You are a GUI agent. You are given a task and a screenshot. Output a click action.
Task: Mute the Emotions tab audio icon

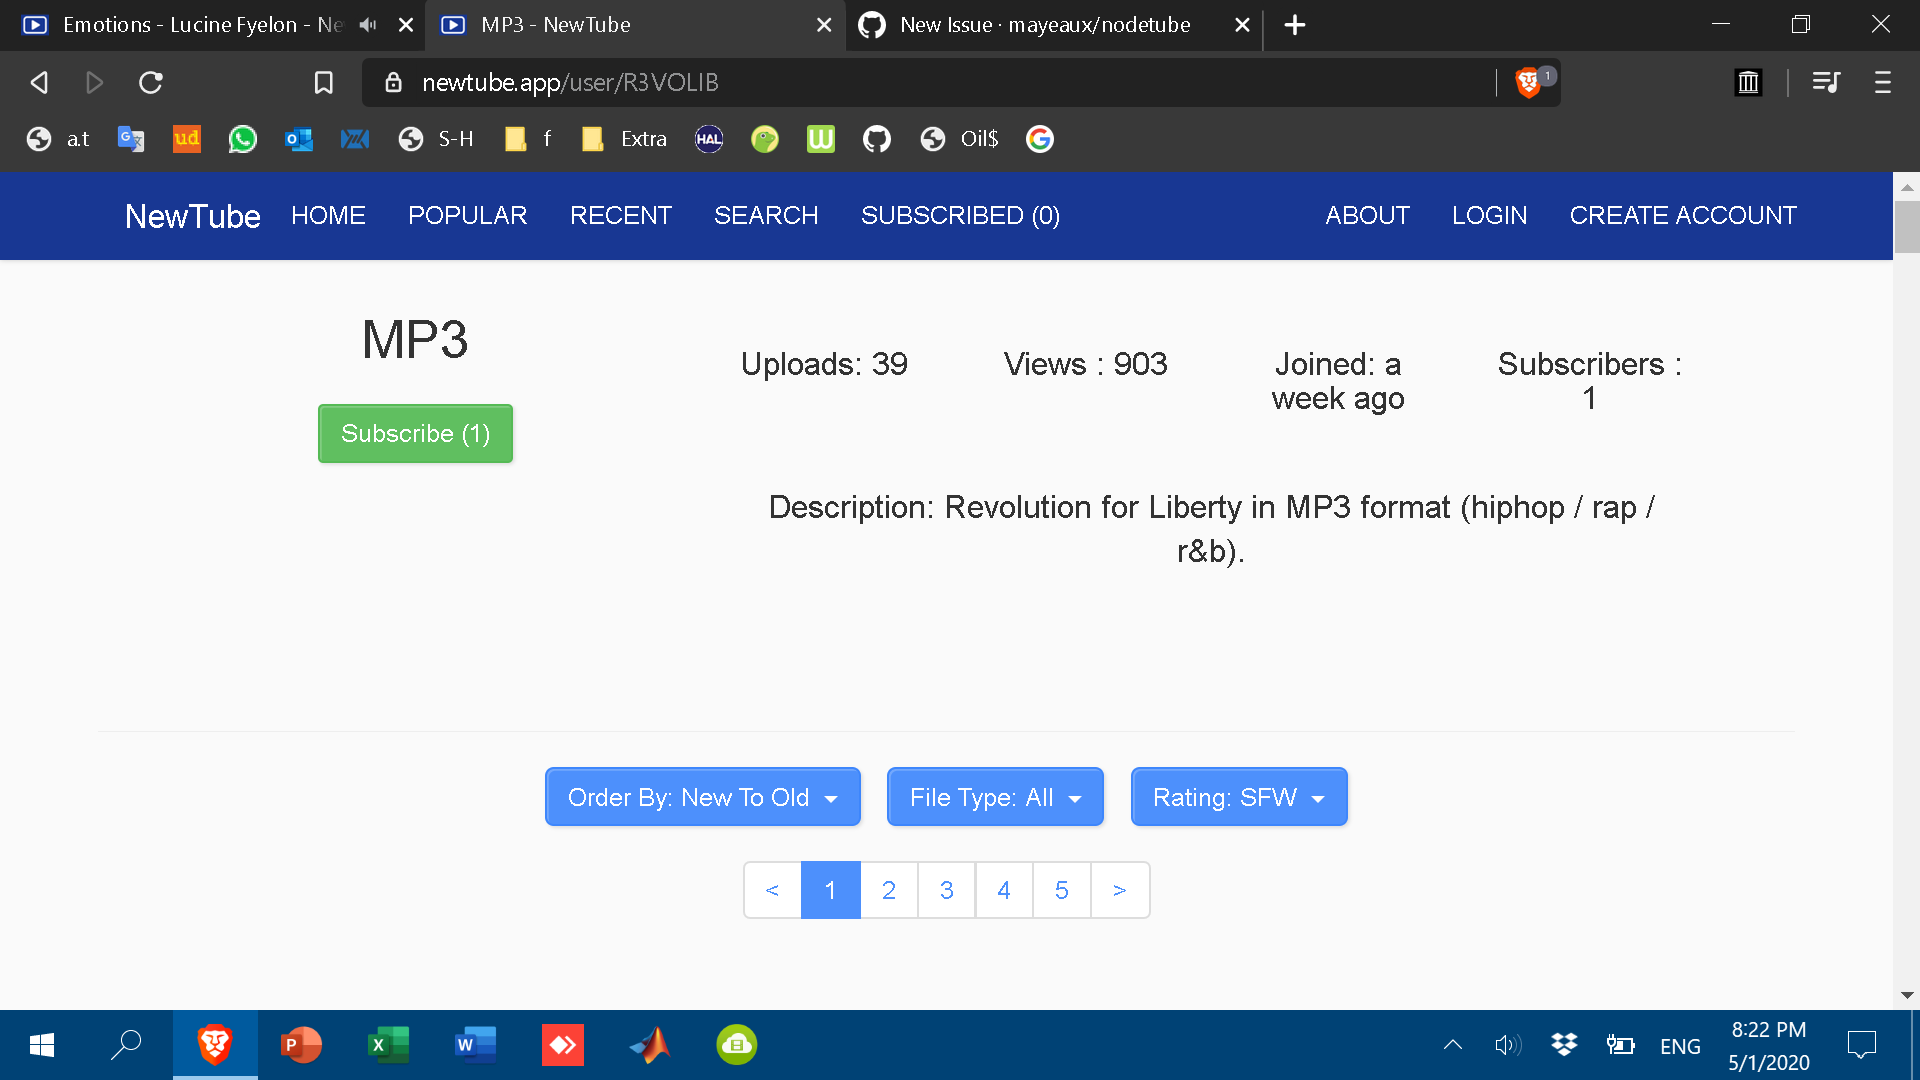coord(368,25)
